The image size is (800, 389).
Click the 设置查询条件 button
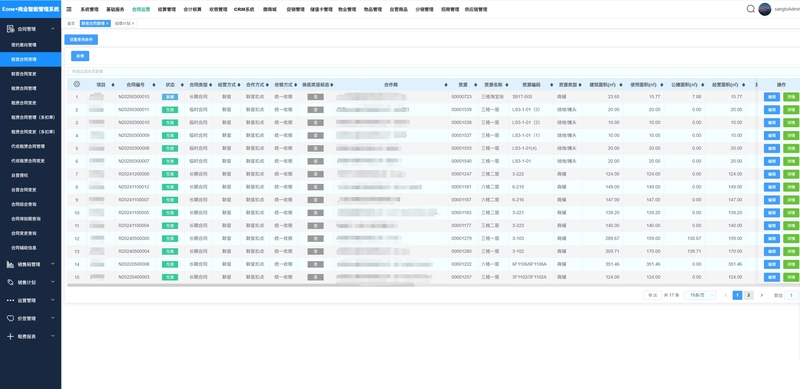coord(81,40)
